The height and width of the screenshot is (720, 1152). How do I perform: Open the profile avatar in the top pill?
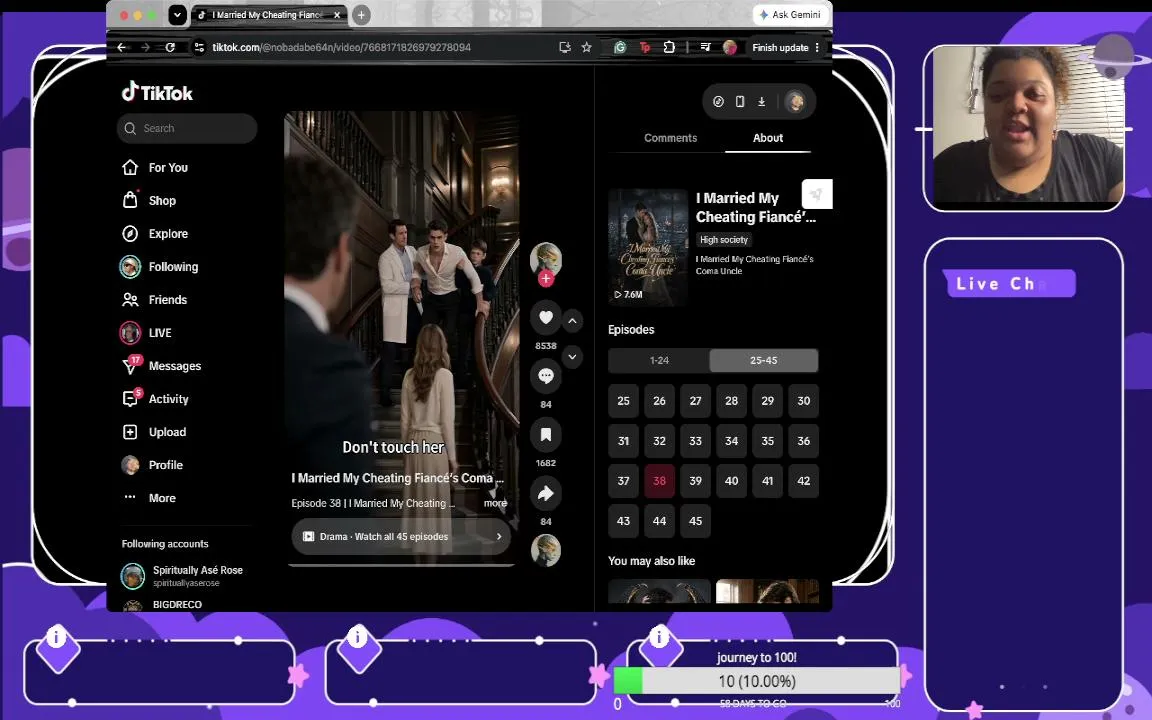(795, 101)
